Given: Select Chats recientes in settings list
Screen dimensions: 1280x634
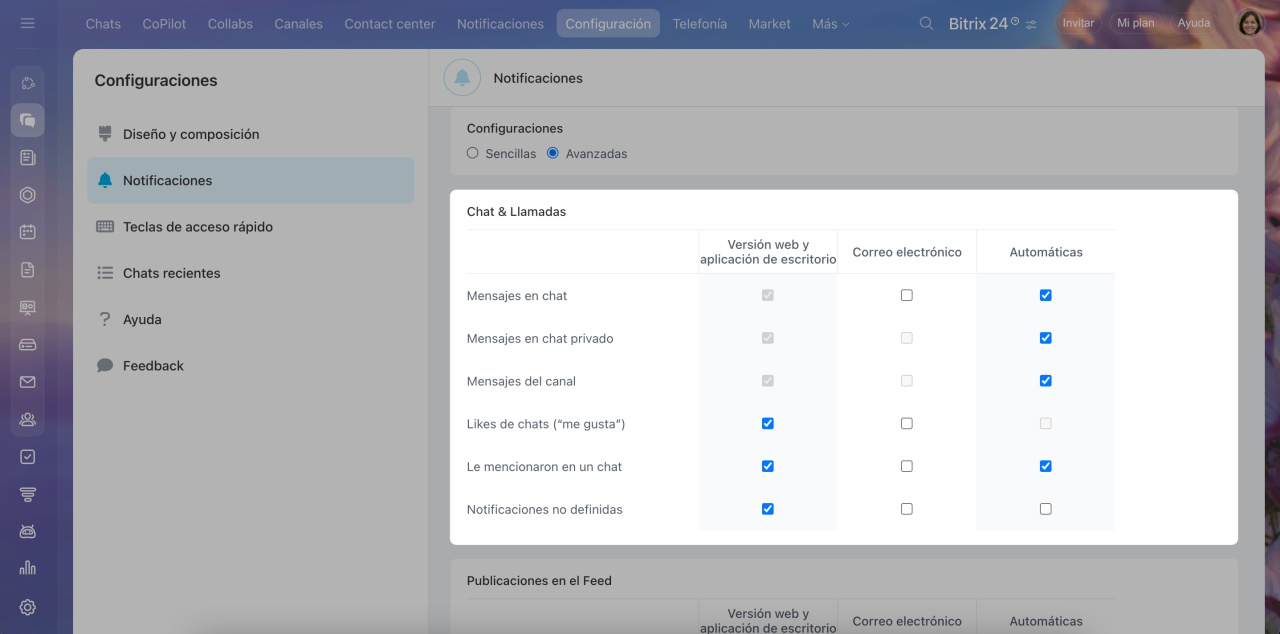Looking at the screenshot, I should pos(250,273).
